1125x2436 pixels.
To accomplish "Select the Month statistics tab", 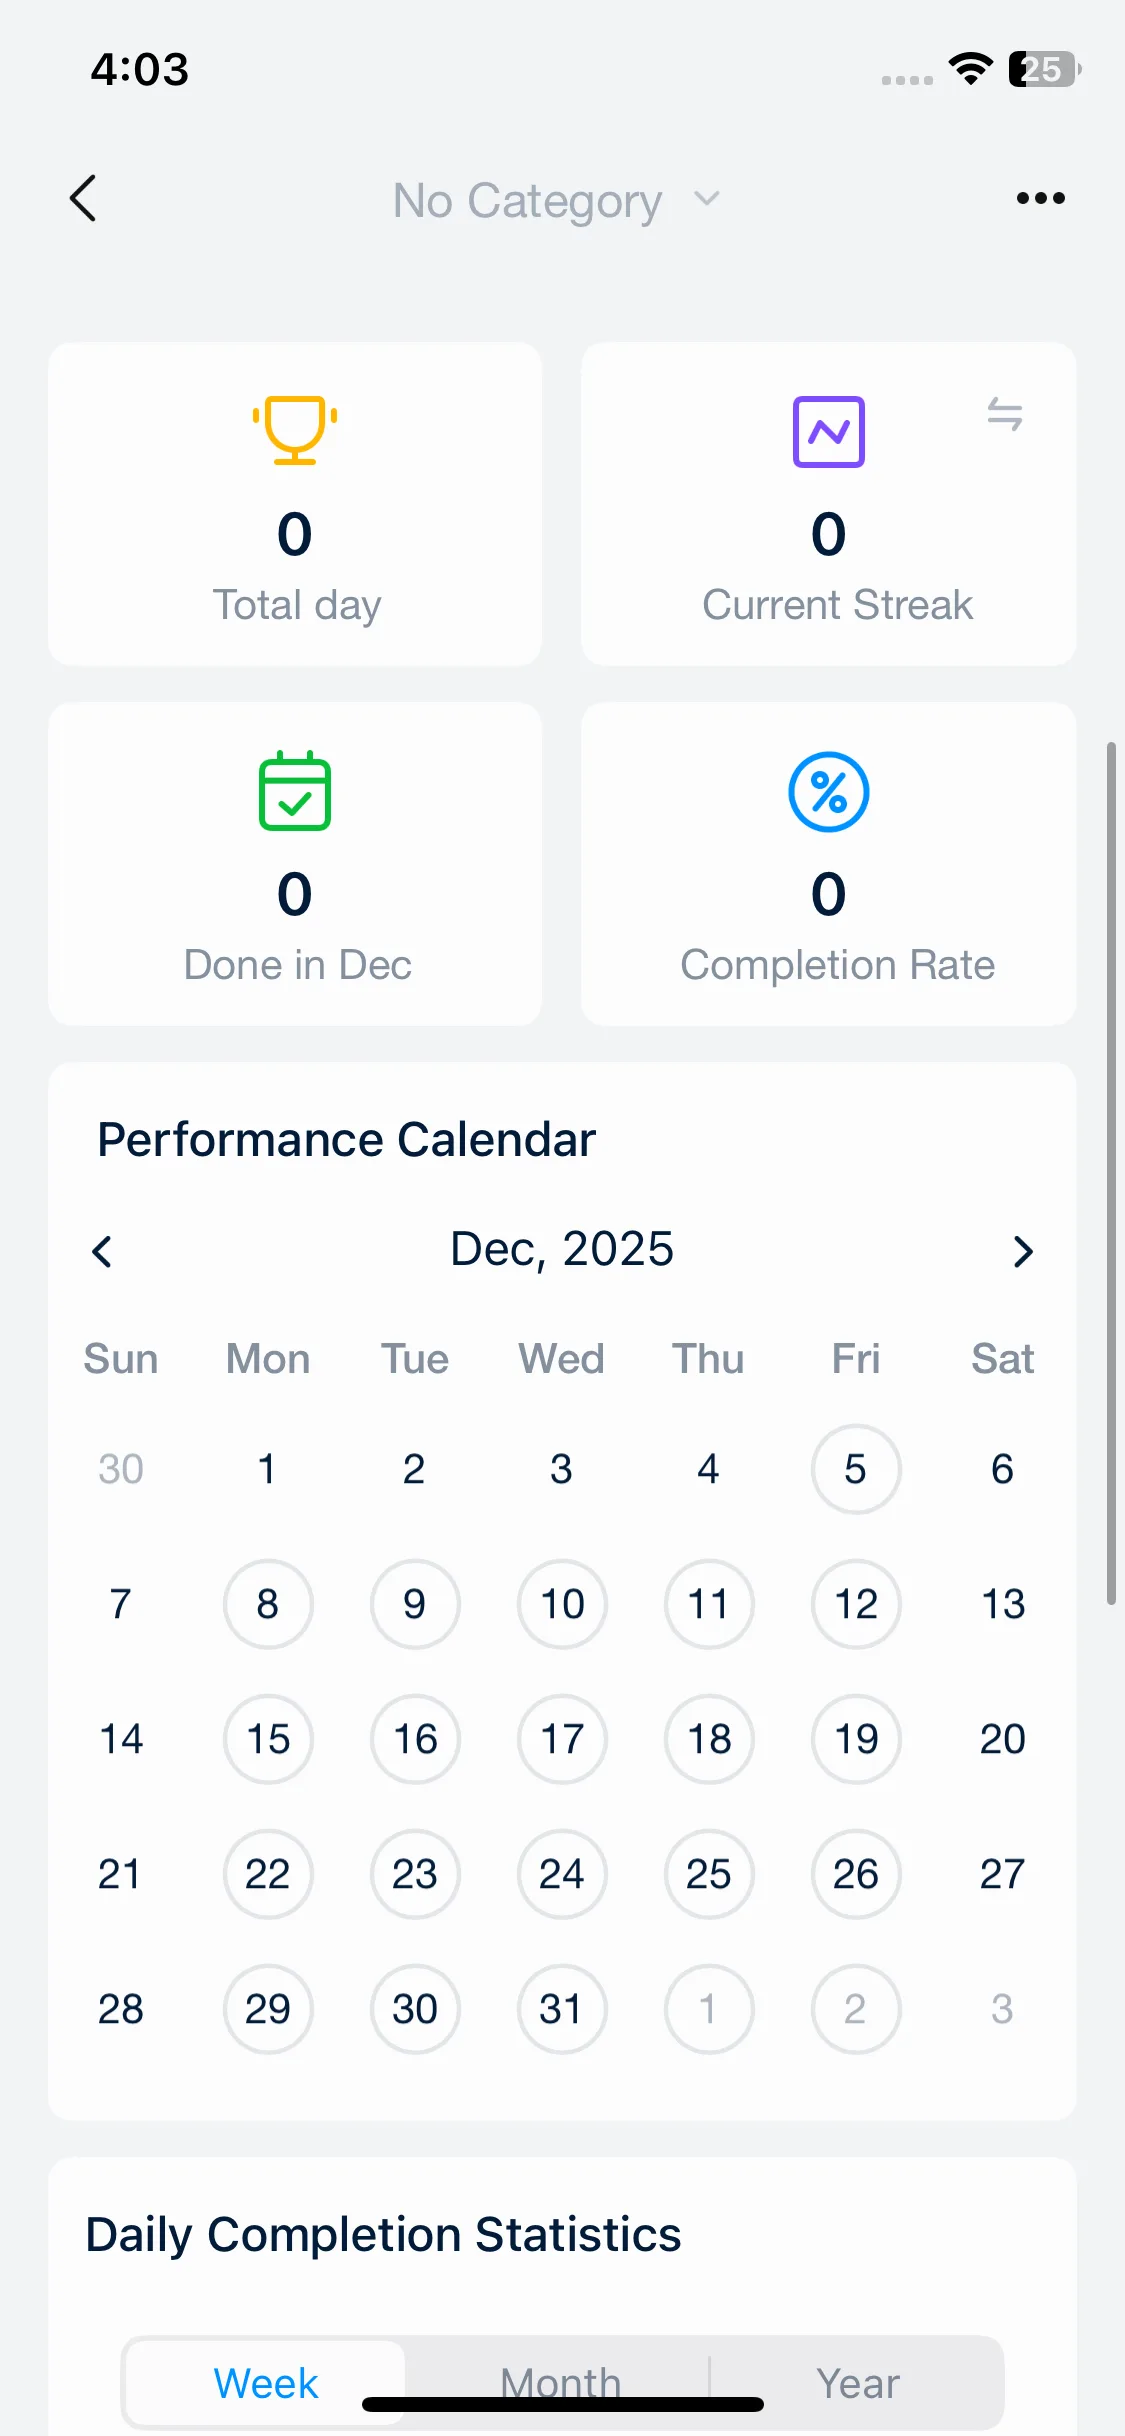I will click(561, 2382).
